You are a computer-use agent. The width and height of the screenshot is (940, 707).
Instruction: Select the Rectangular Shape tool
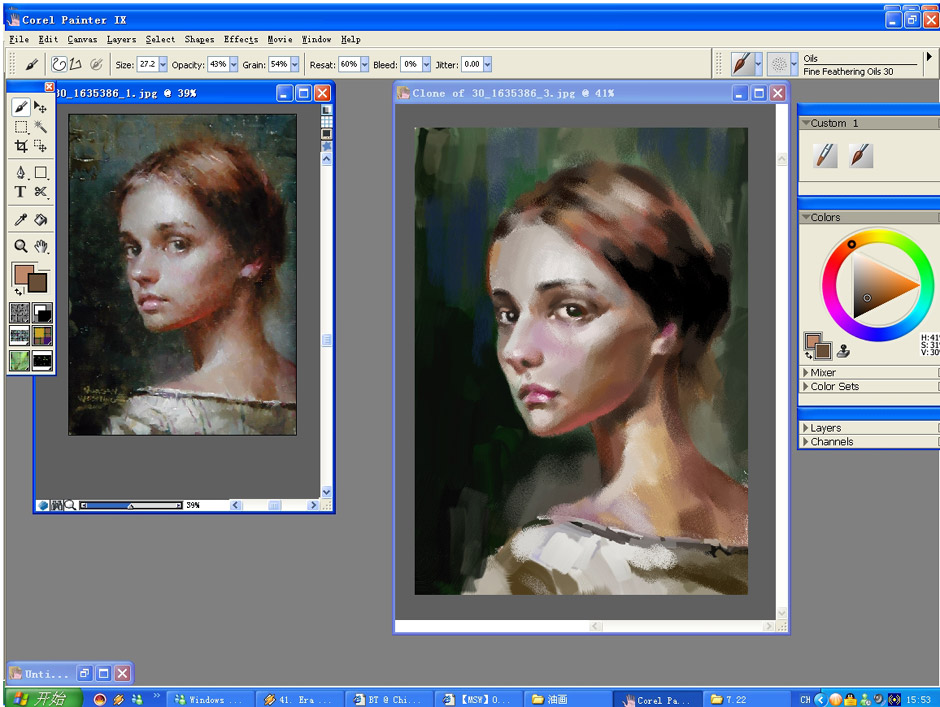(x=40, y=173)
